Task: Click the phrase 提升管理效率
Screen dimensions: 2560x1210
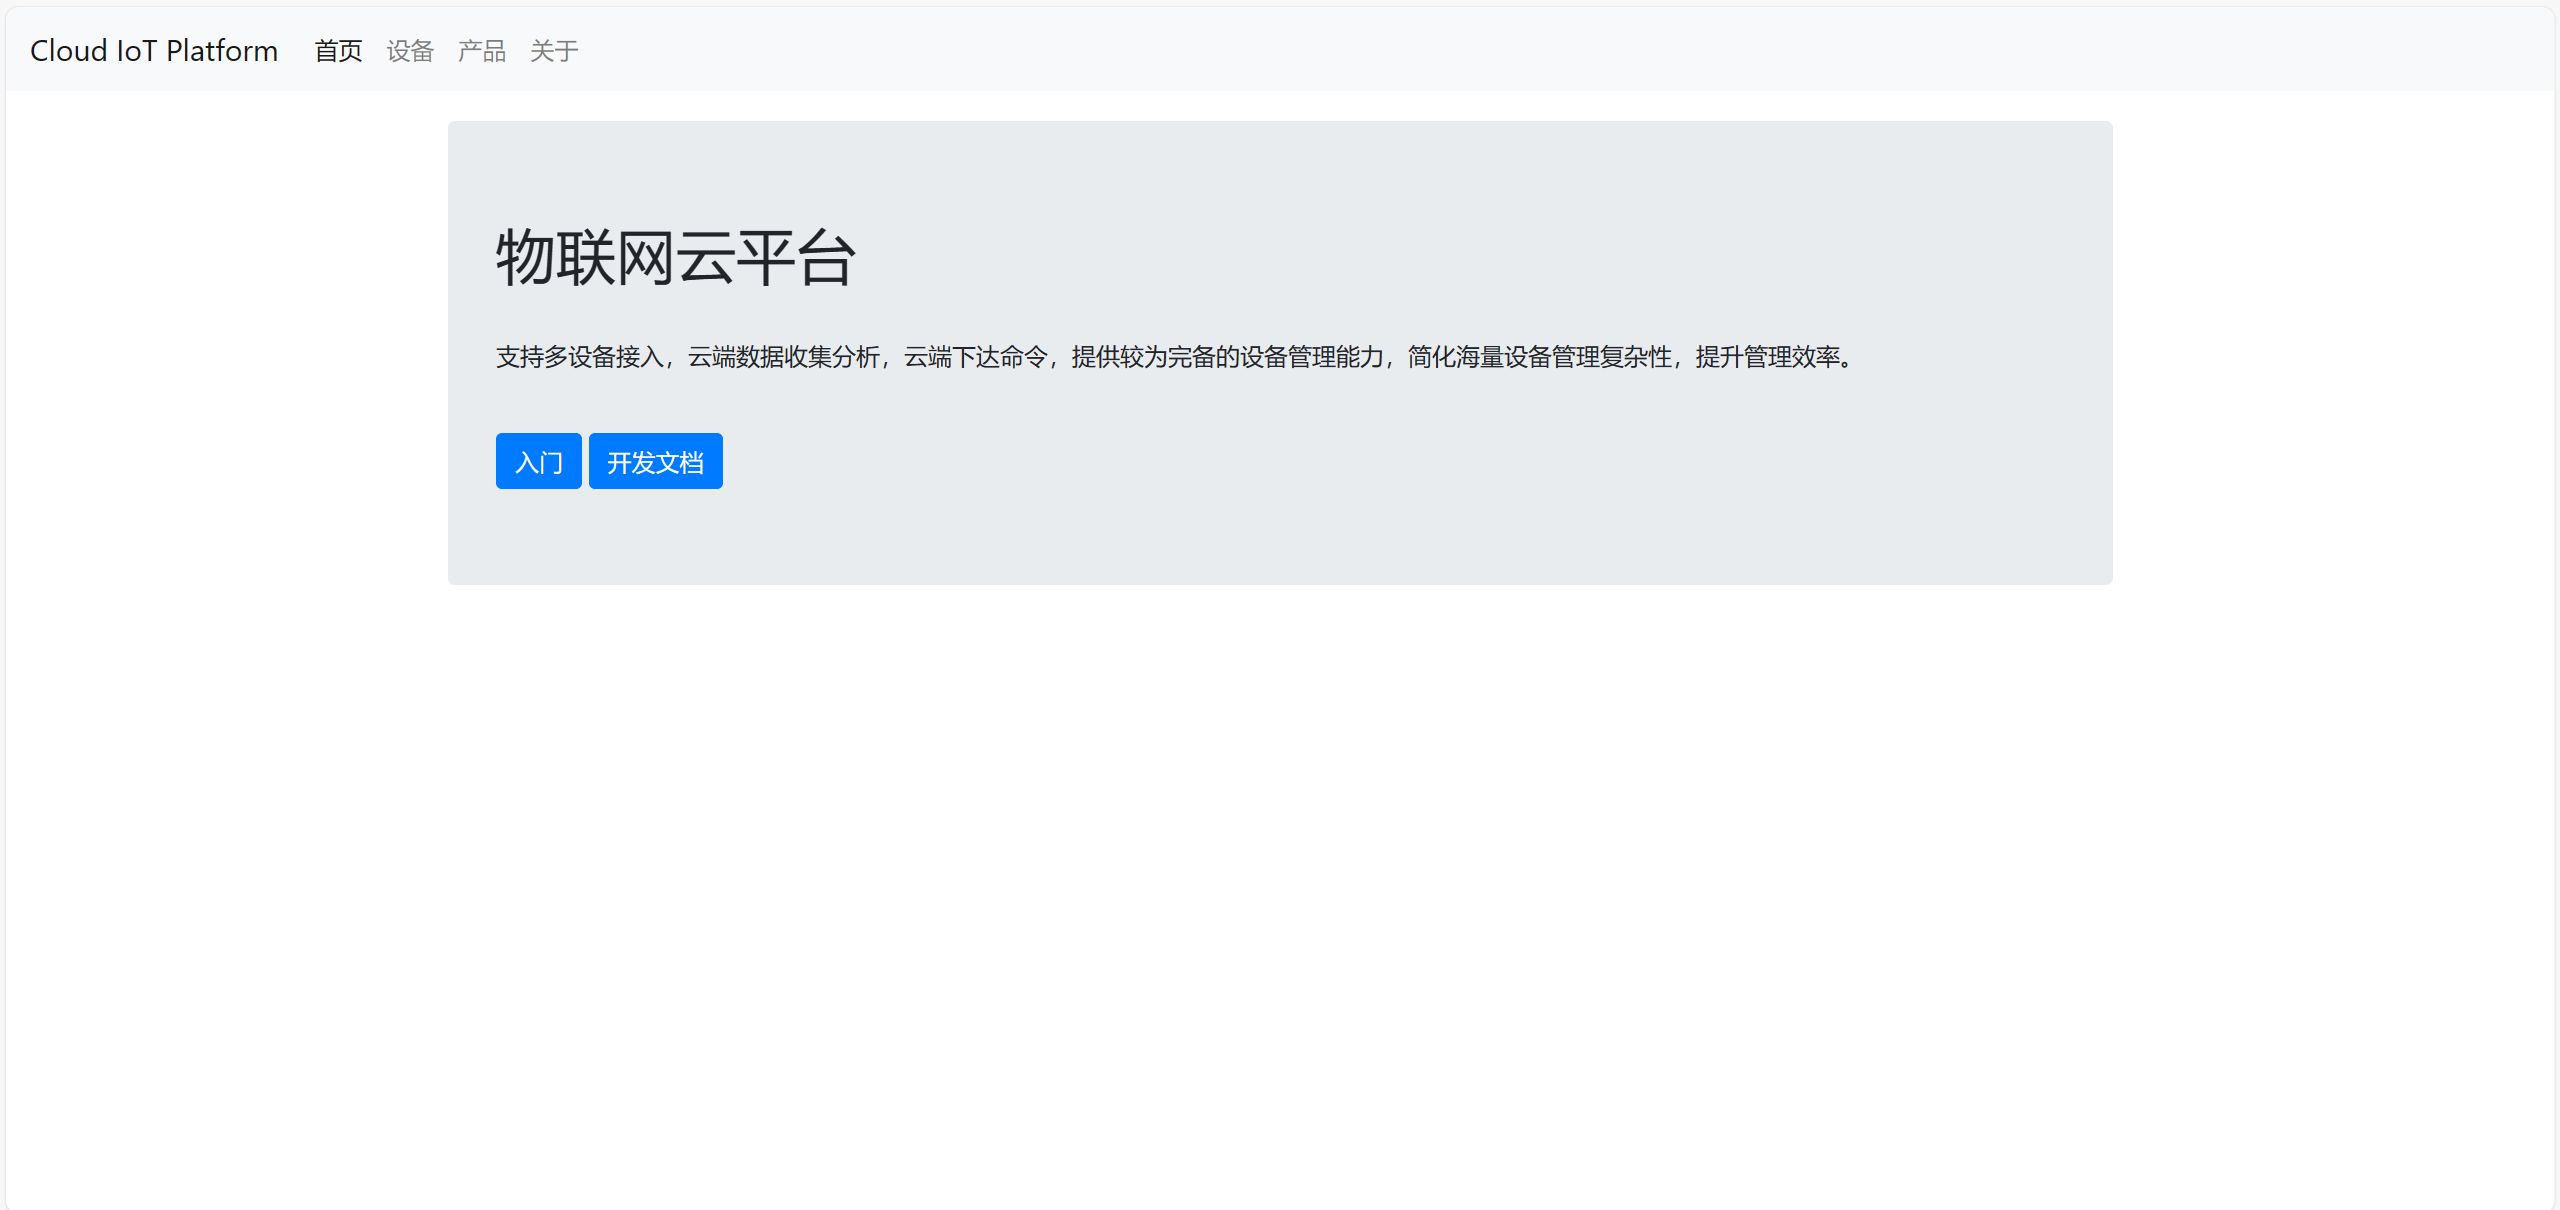Action: (x=1768, y=357)
